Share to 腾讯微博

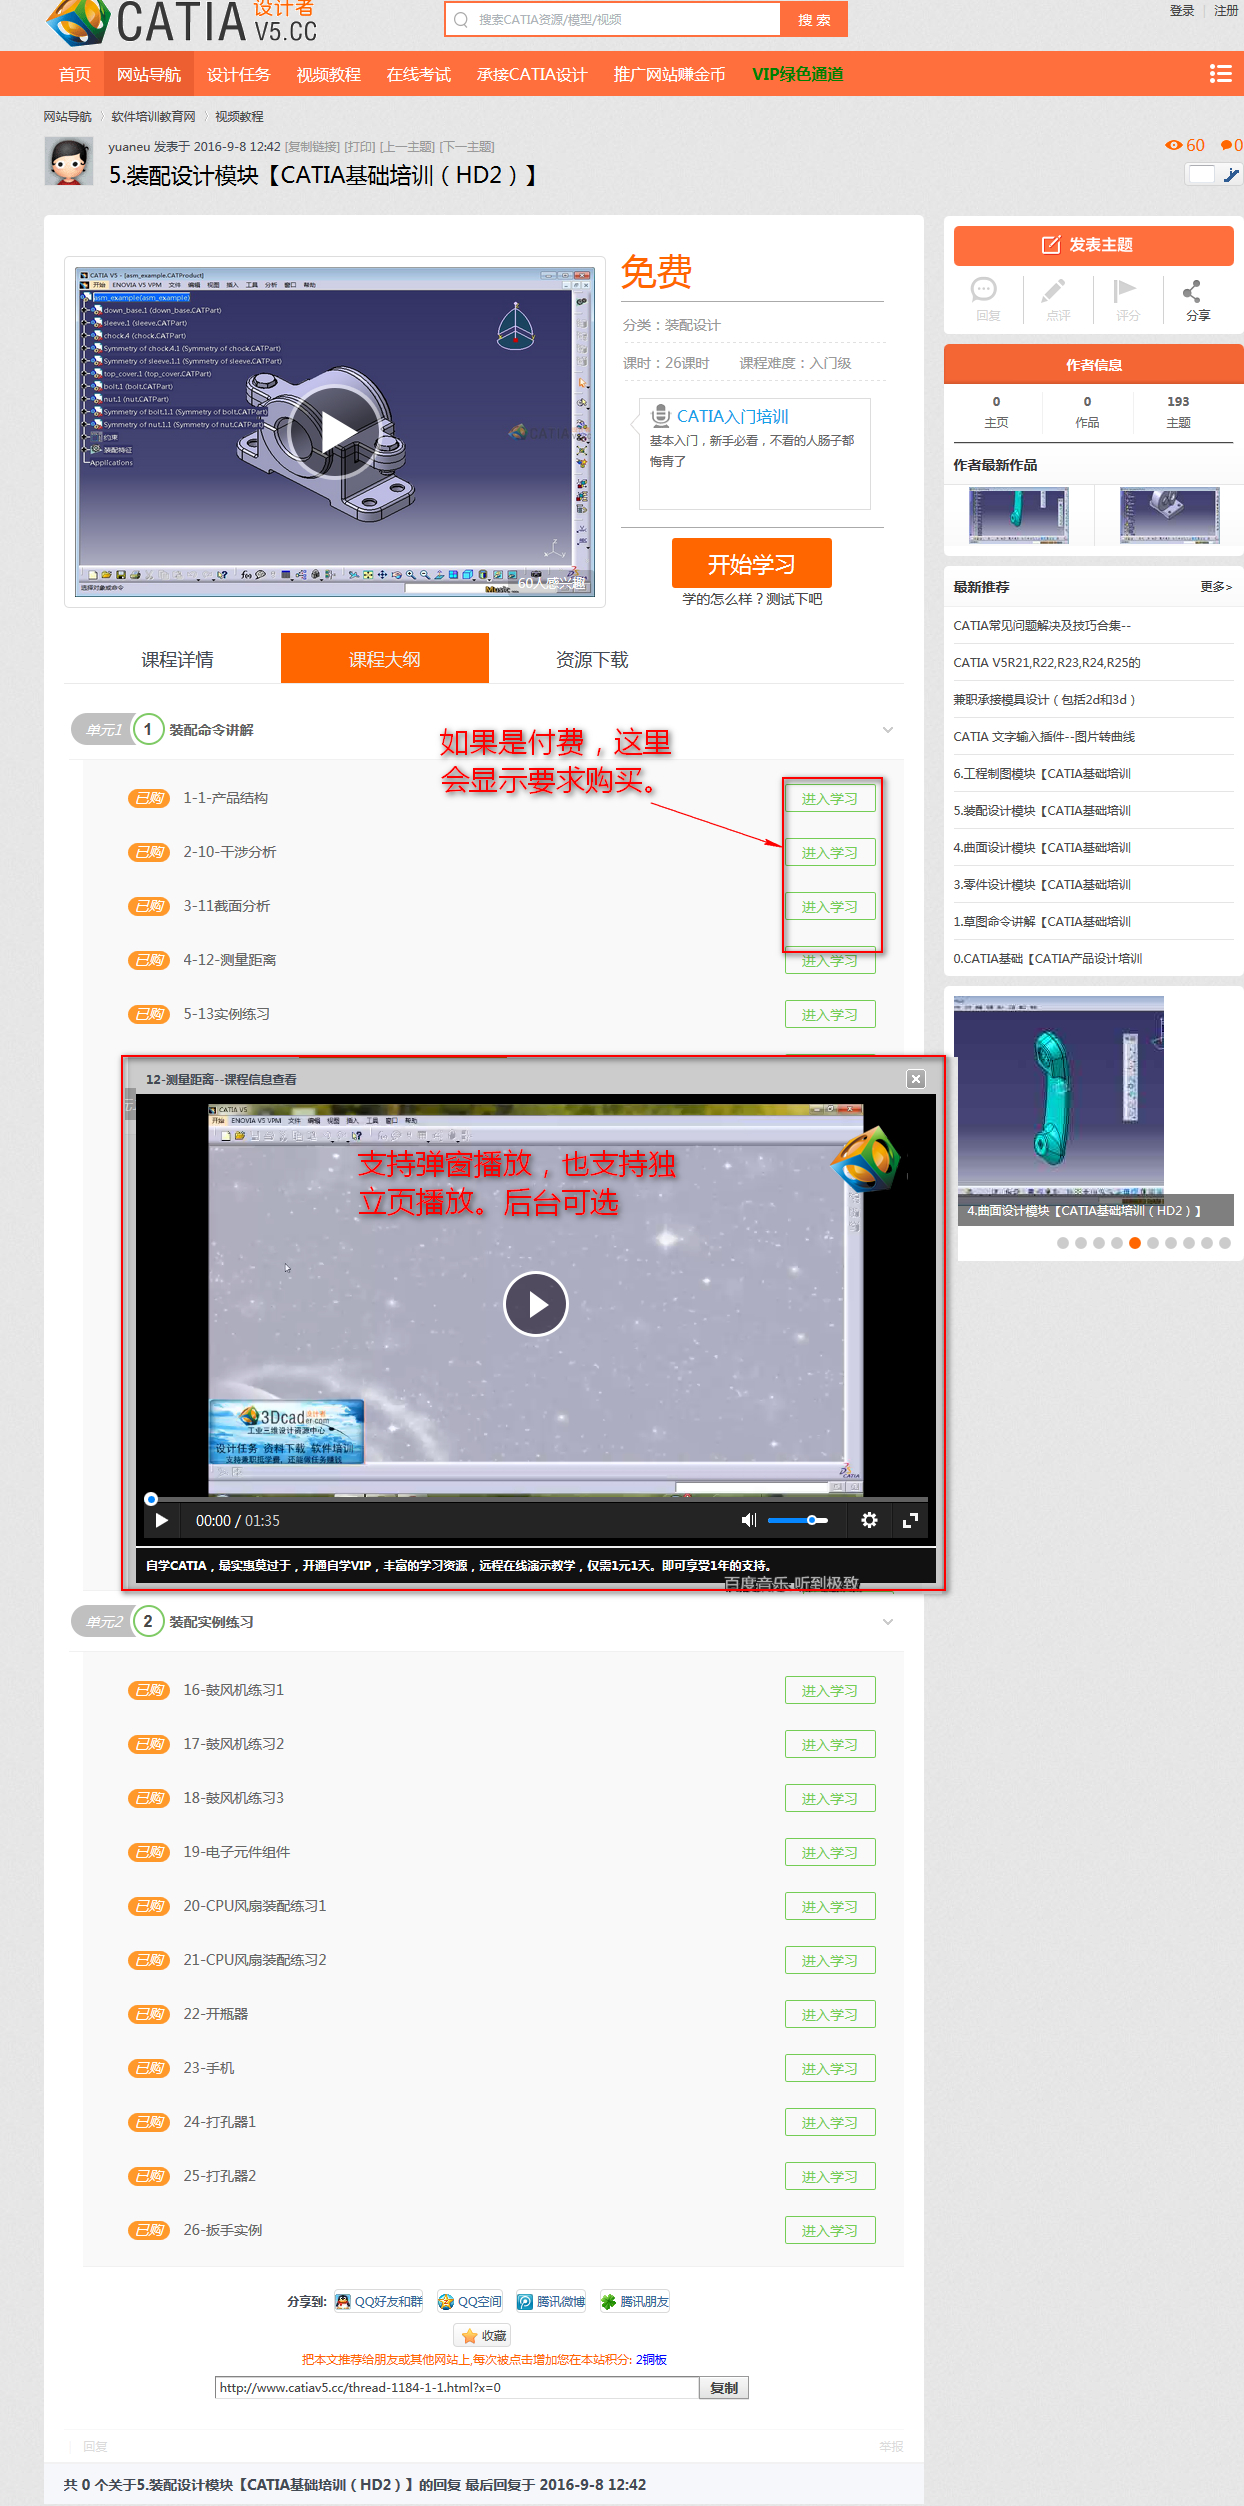click(x=551, y=2301)
